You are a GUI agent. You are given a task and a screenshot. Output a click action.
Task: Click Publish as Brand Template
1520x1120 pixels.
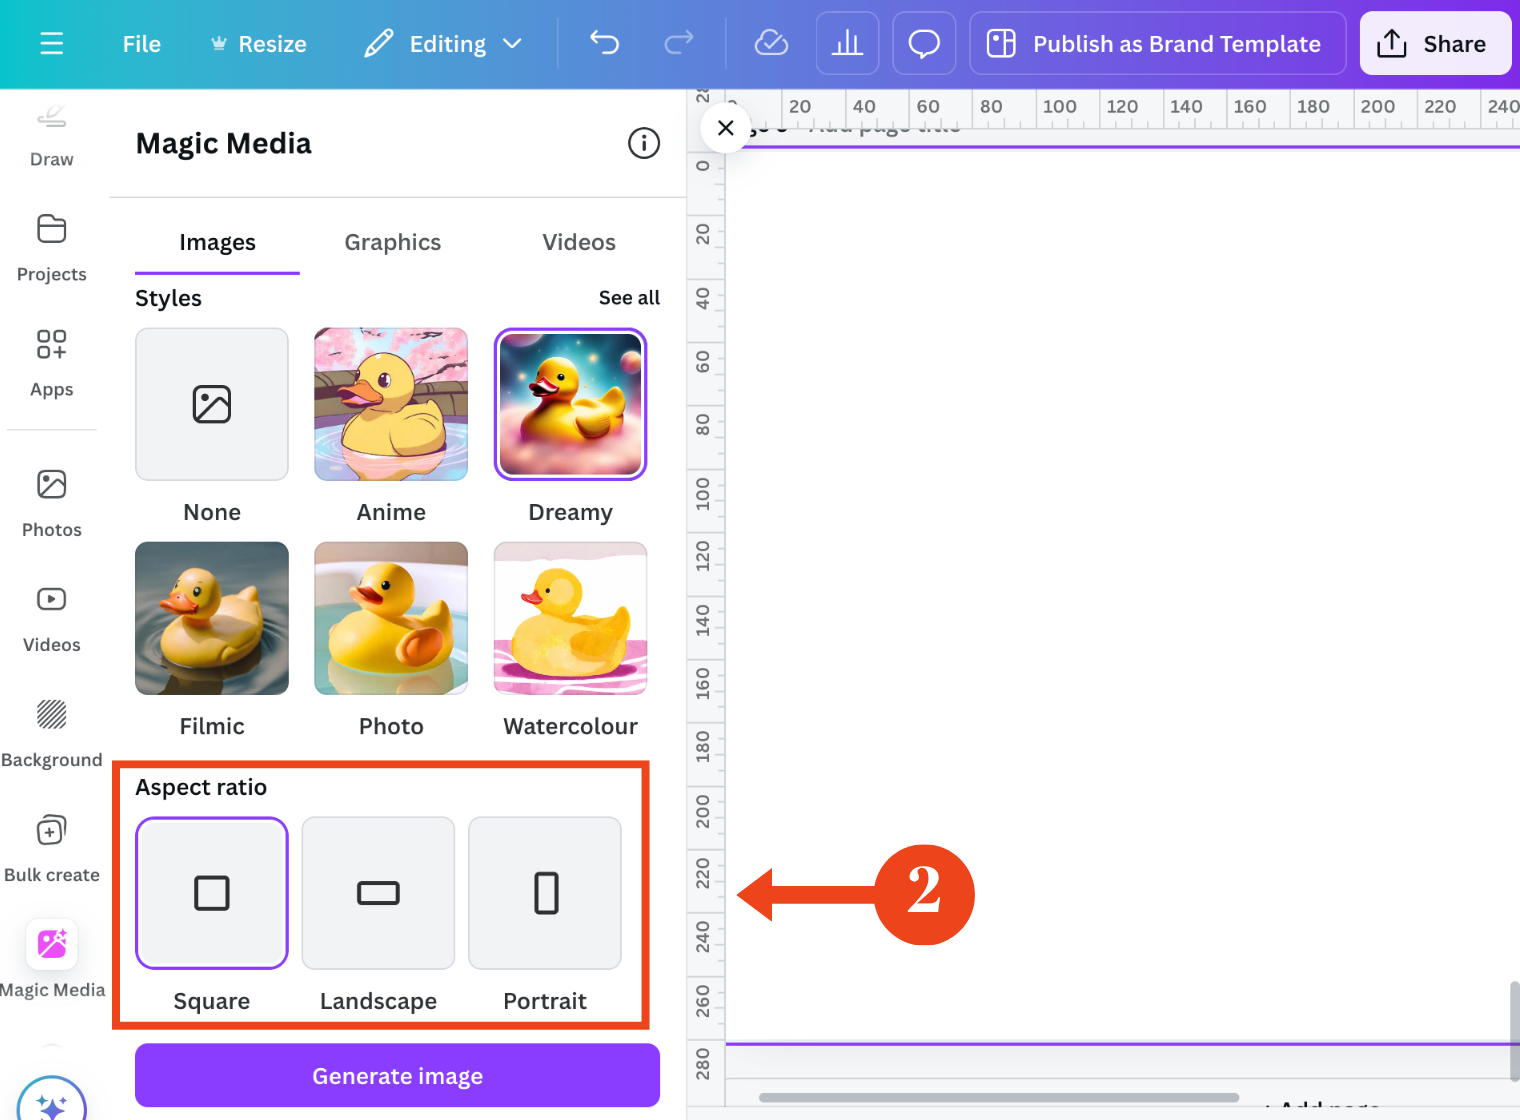click(1157, 43)
